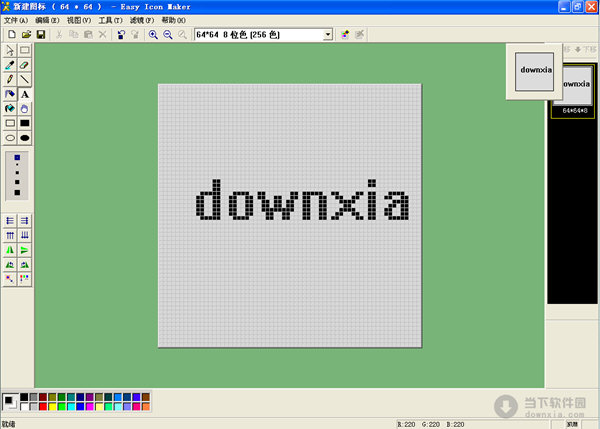Pick the white color swatch
This screenshot has height=429, width=600.
point(24,406)
